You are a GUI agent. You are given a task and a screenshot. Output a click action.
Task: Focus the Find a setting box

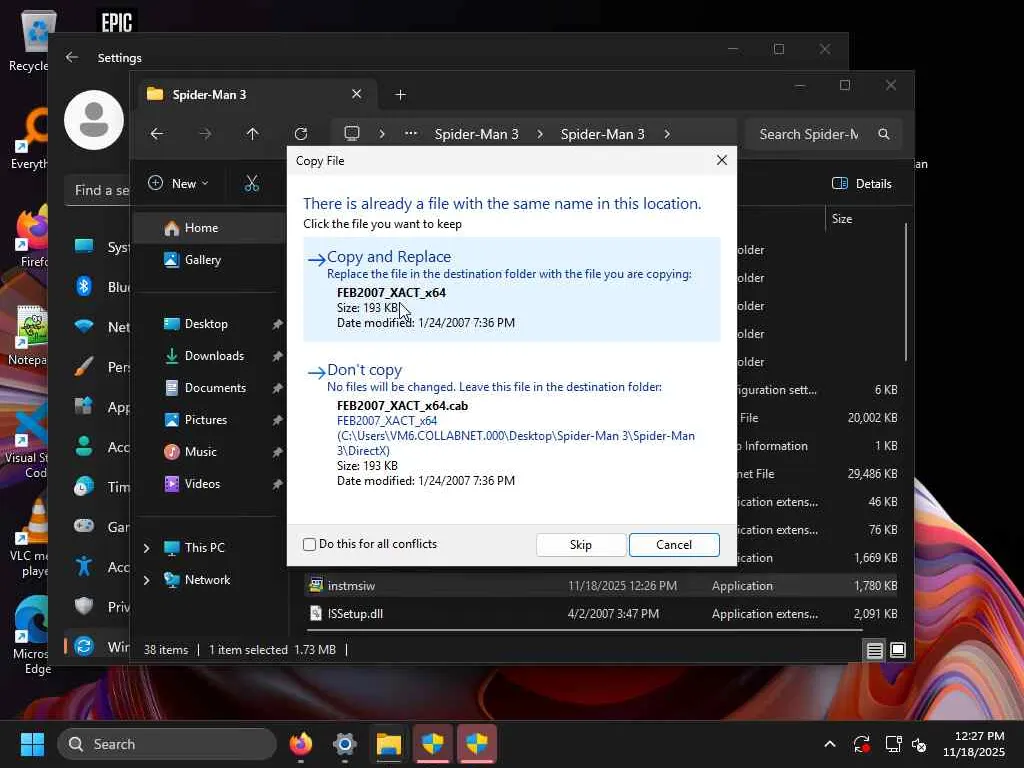(x=98, y=191)
